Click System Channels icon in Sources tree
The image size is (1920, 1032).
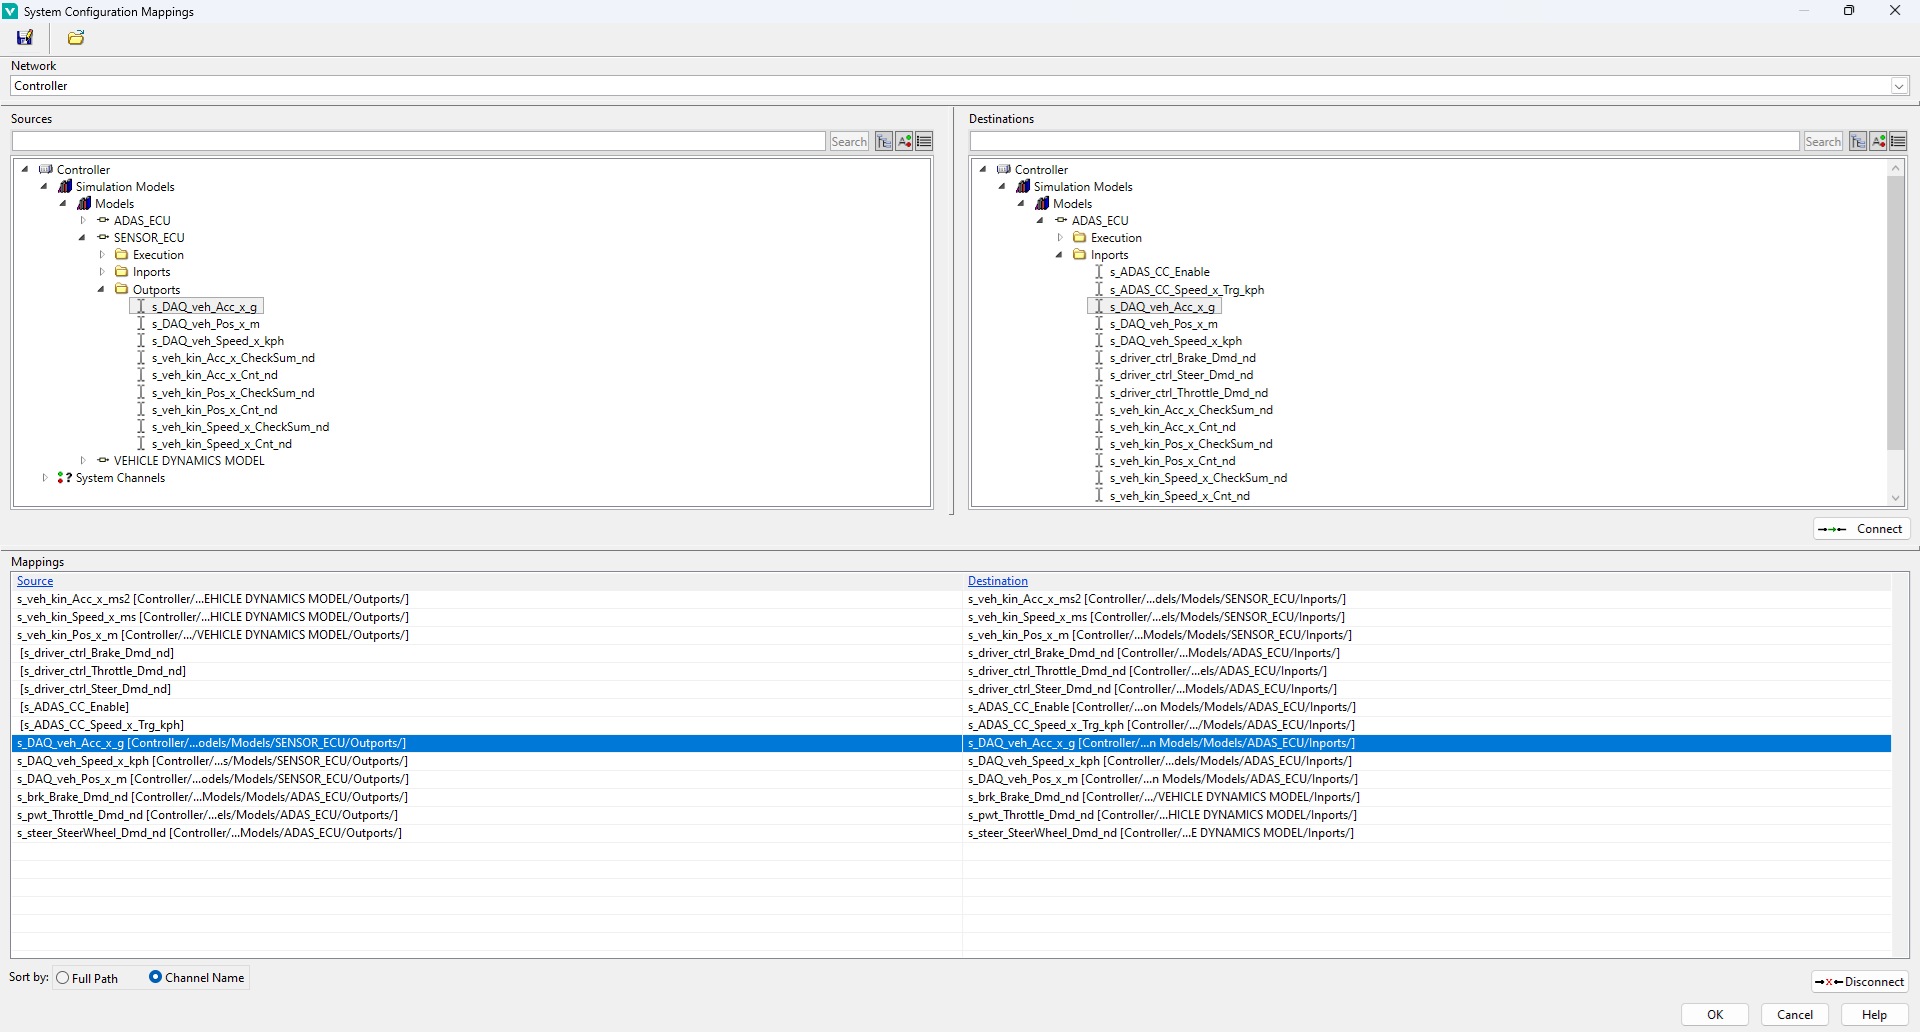point(65,477)
